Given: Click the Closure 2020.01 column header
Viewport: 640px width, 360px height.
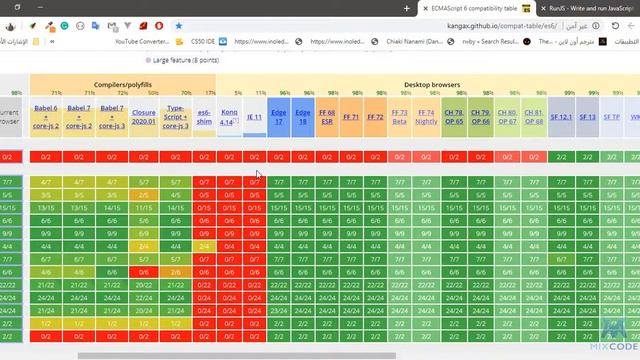Looking at the screenshot, I should [x=143, y=117].
